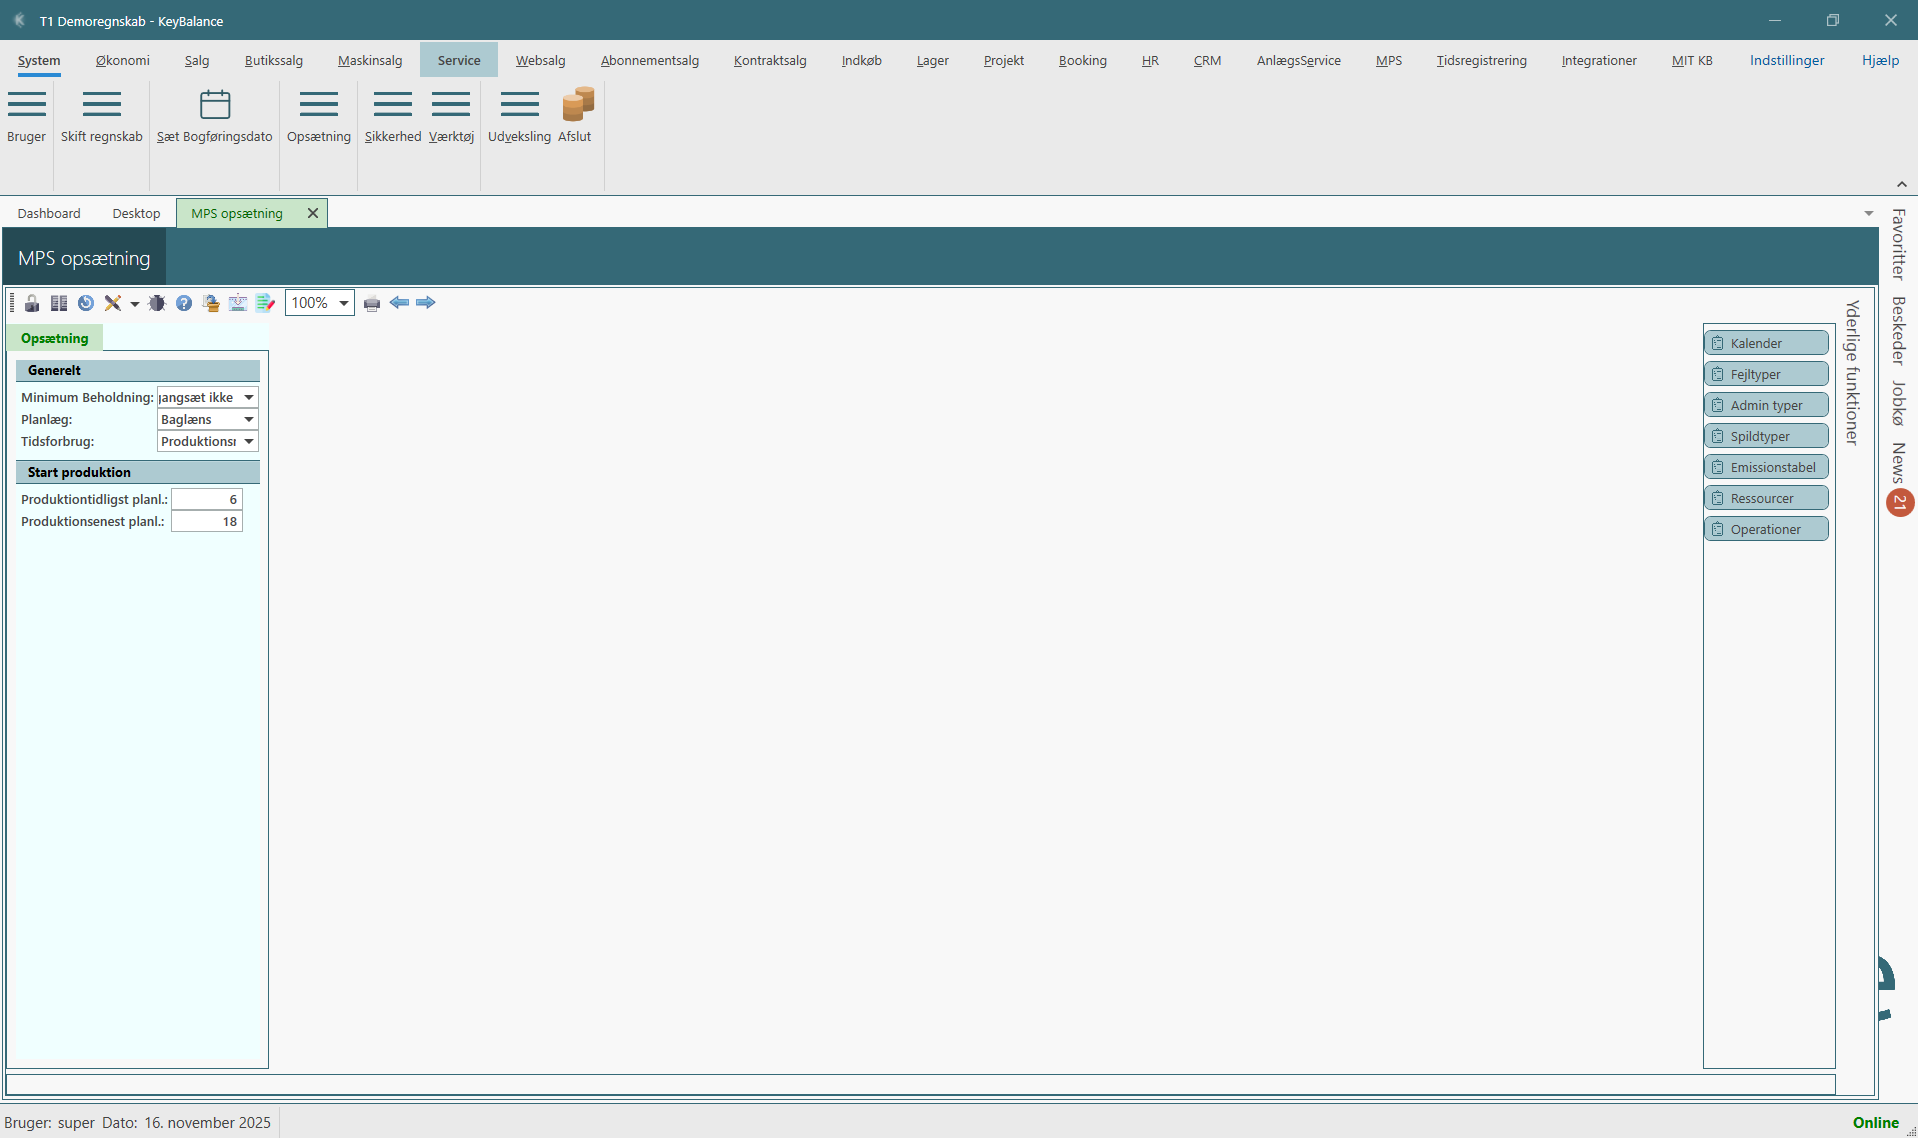The image size is (1918, 1138).
Task: Click the blue forward arrow icon
Action: pyautogui.click(x=426, y=303)
